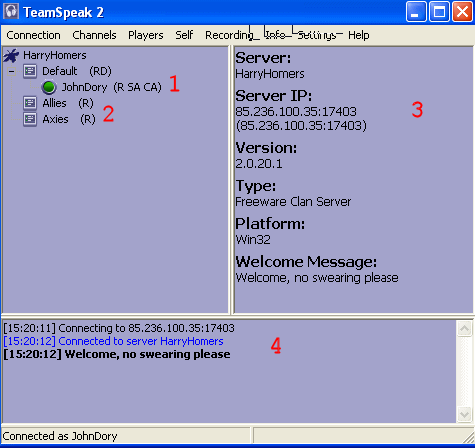This screenshot has width=475, height=448.
Task: Open the Self menu
Action: [x=184, y=35]
